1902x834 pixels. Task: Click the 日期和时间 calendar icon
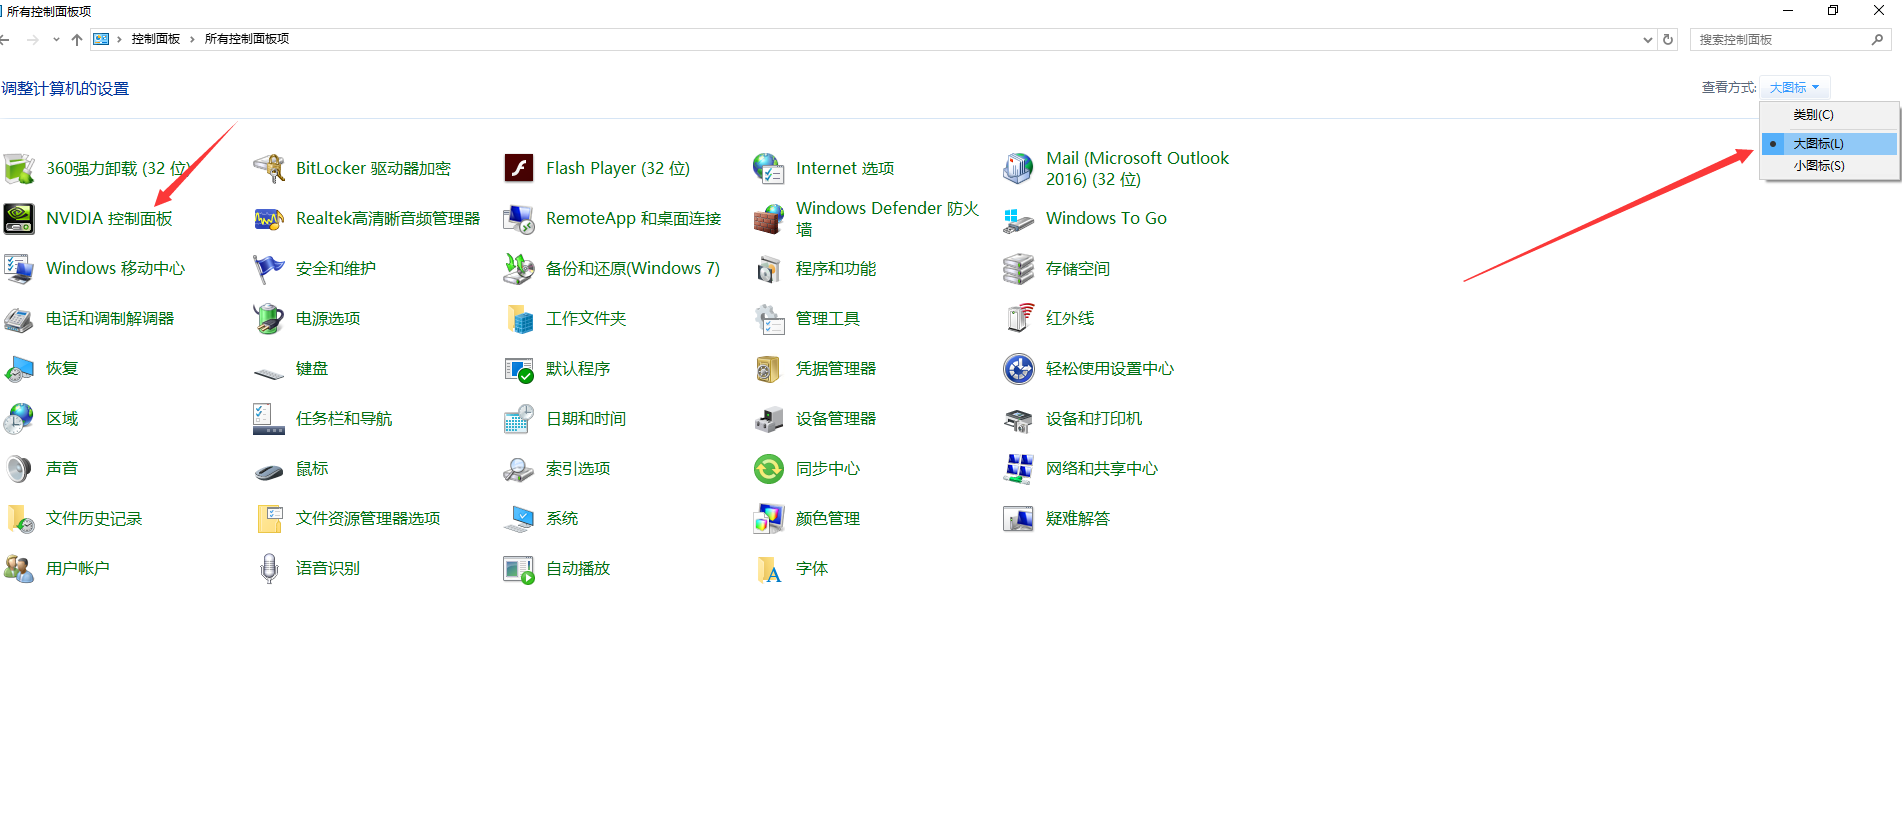pos(519,418)
